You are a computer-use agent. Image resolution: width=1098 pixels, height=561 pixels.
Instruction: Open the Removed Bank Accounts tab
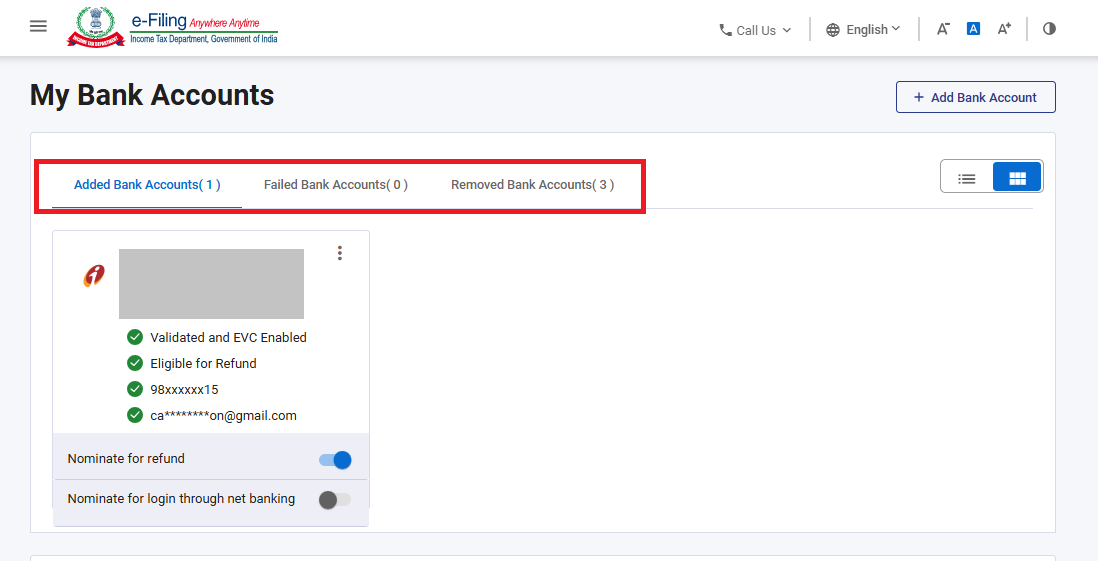pyautogui.click(x=532, y=185)
